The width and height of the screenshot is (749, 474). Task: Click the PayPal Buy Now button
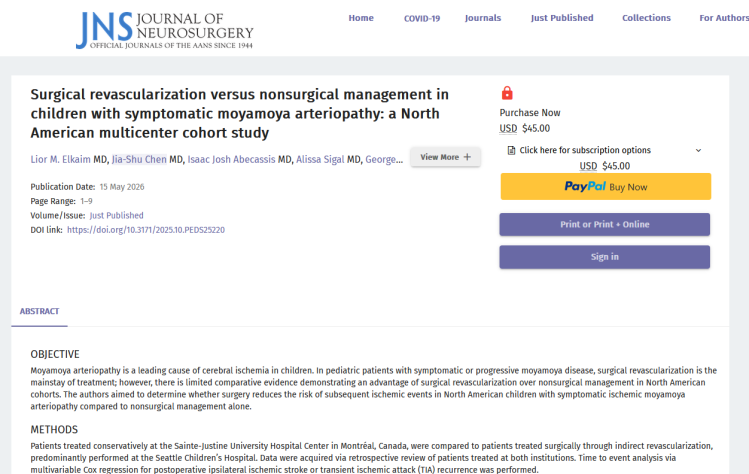point(606,186)
